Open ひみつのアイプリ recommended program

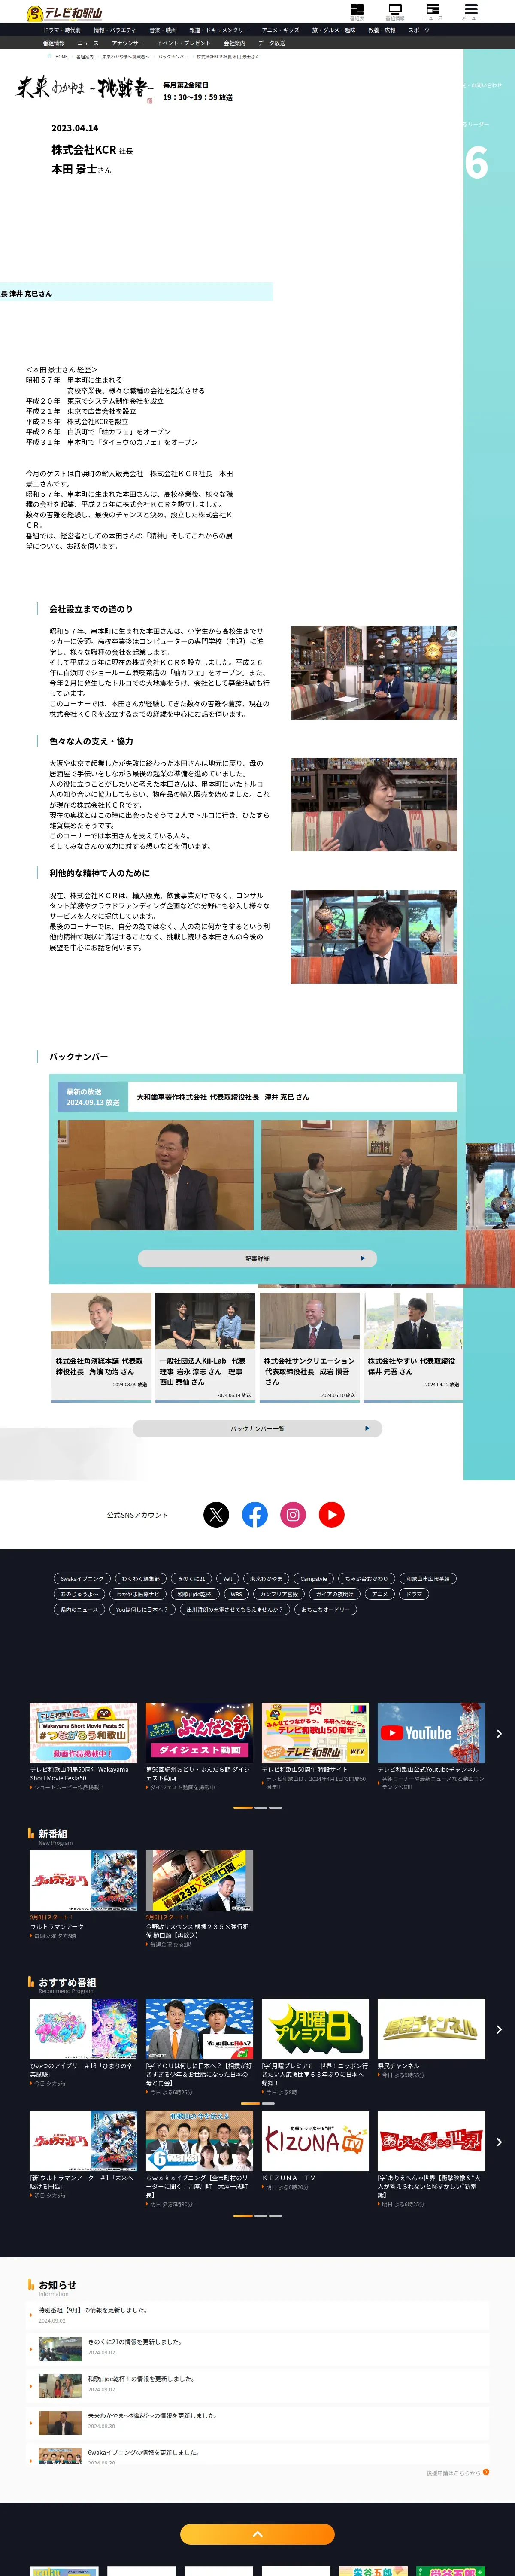[83, 2030]
